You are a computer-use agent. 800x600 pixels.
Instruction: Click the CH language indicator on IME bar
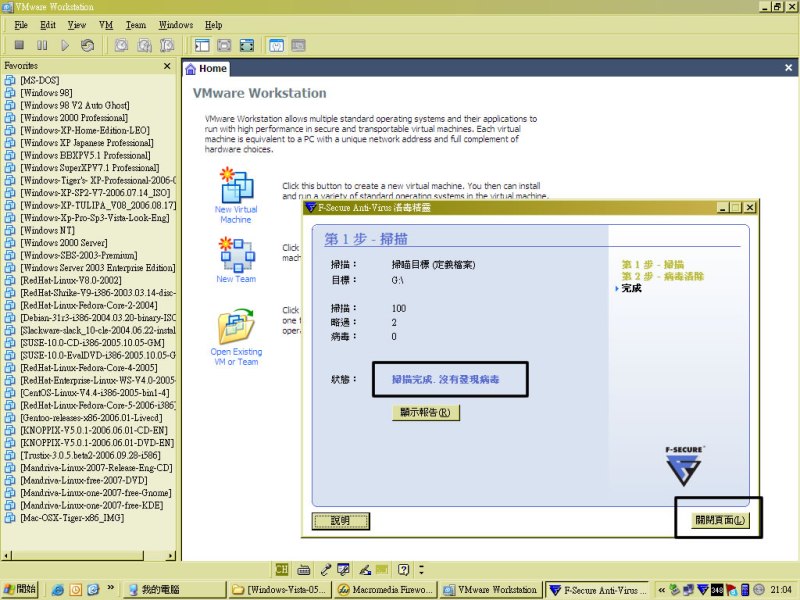(x=282, y=569)
